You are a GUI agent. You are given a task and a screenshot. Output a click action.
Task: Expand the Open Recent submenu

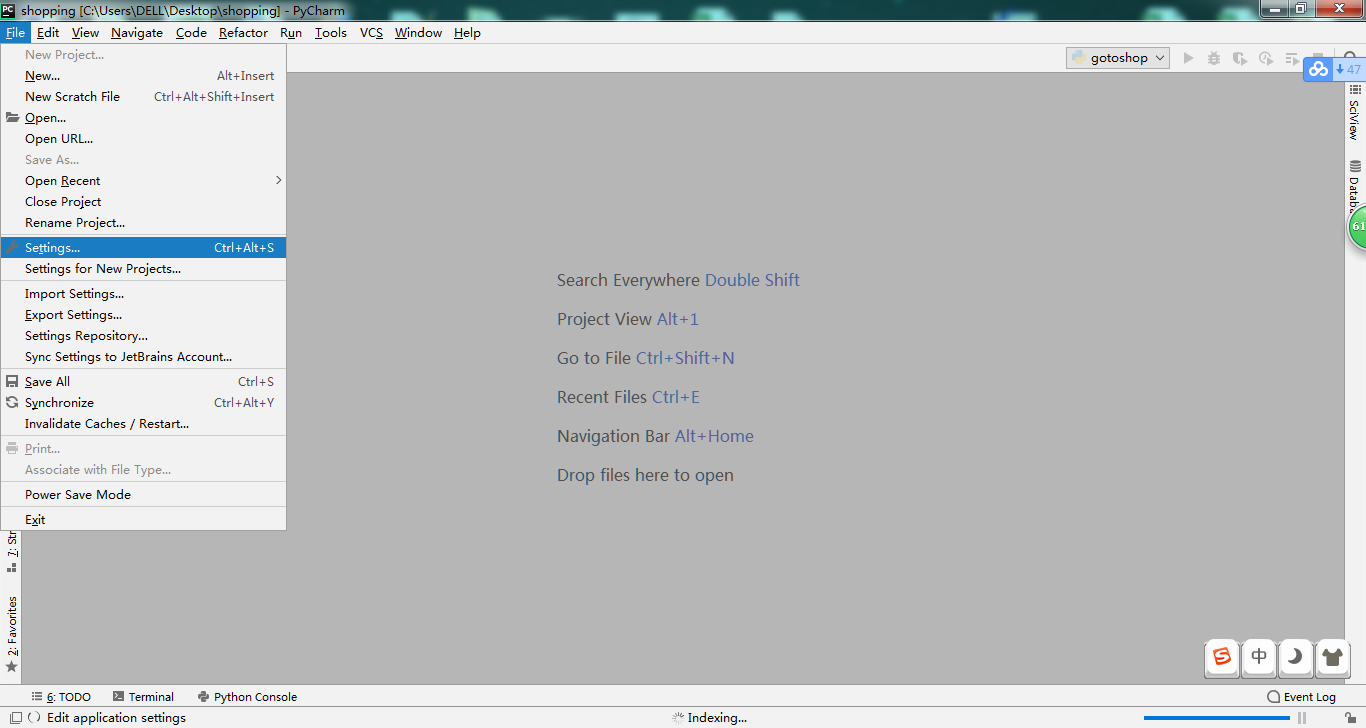(143, 181)
